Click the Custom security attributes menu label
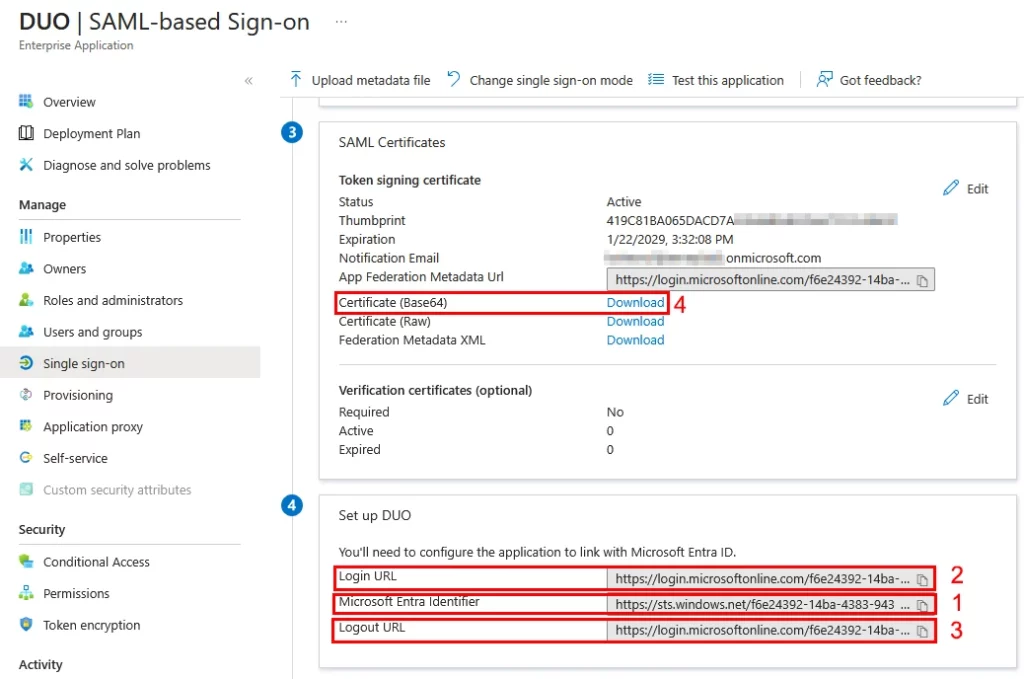1024x679 pixels. [x=117, y=490]
